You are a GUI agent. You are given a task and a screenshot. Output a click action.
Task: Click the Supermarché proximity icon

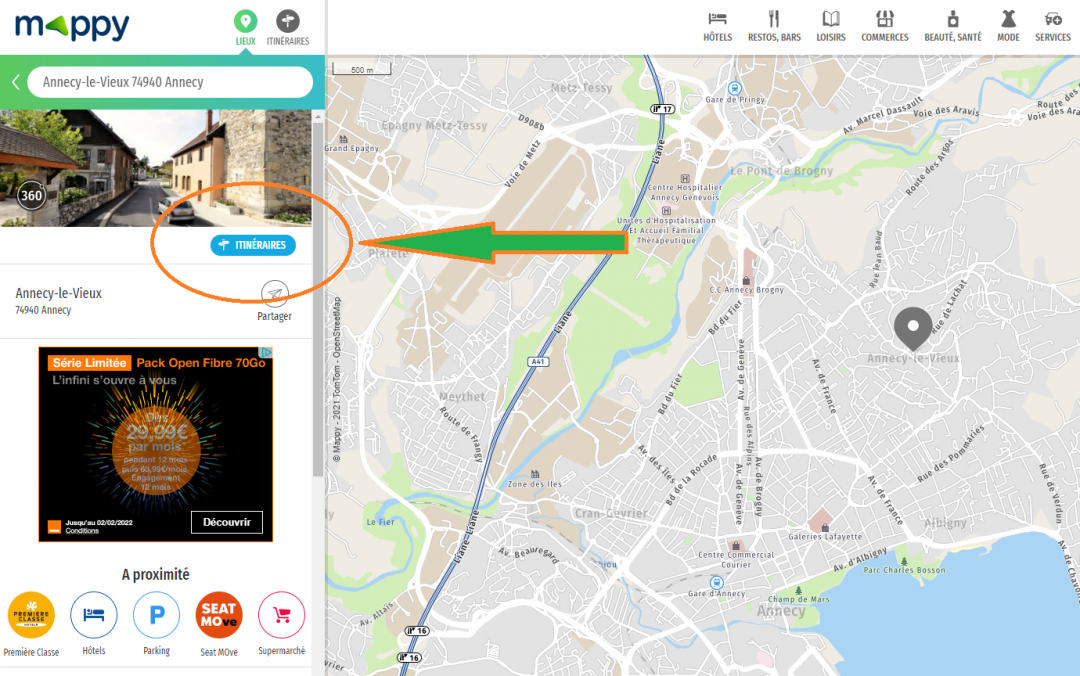[x=280, y=614]
